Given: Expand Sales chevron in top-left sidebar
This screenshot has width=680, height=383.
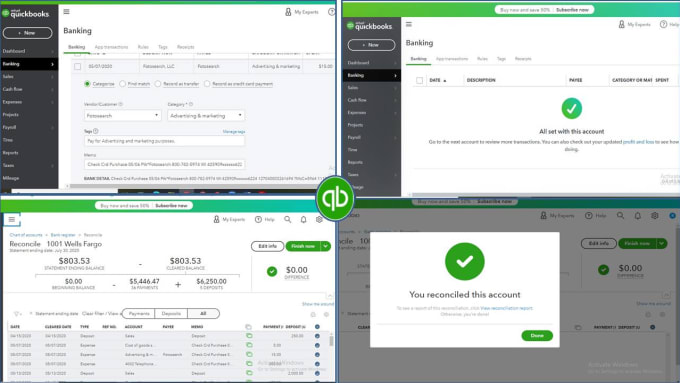Looking at the screenshot, I should point(52,77).
